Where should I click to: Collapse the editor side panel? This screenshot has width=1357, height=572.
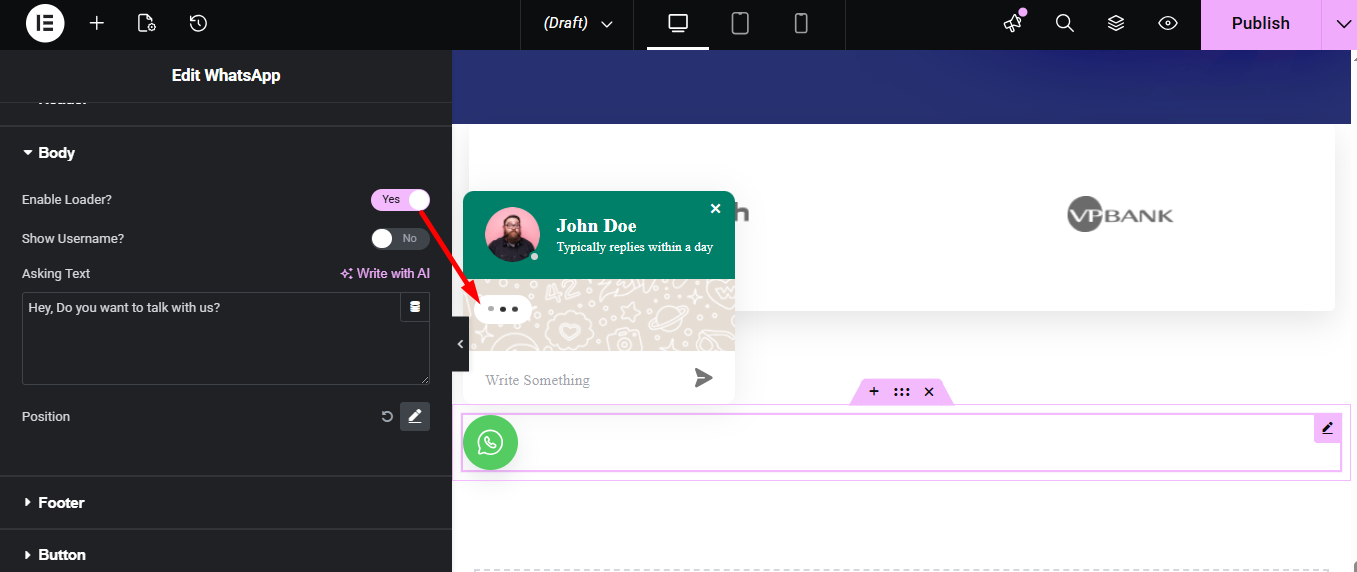coord(460,344)
